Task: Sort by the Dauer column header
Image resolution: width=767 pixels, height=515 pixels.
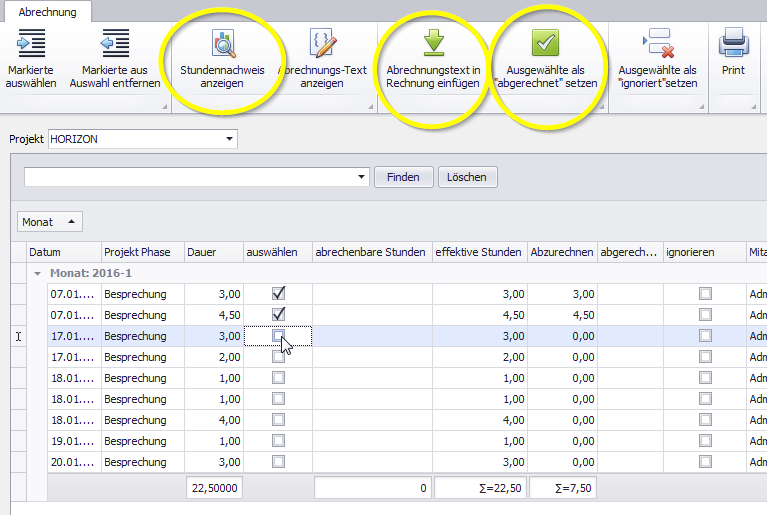Action: click(214, 253)
